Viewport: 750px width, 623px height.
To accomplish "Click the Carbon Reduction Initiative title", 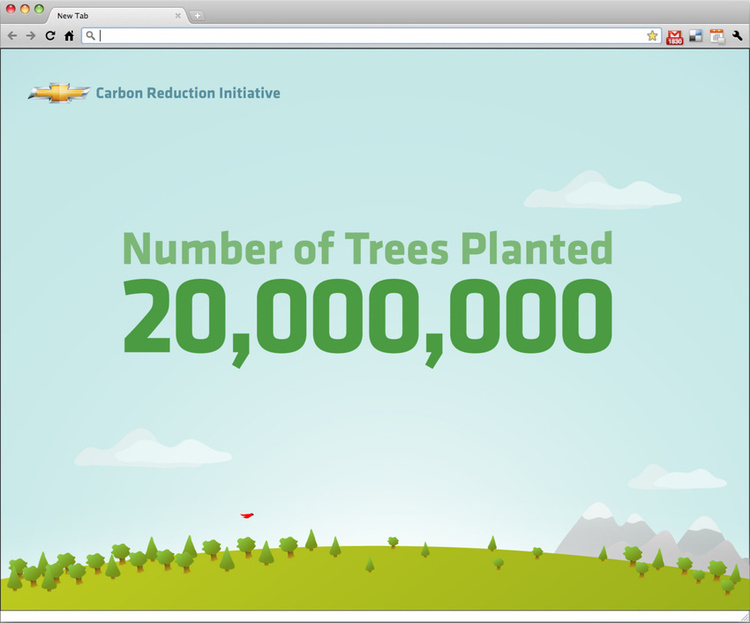I will point(188,93).
